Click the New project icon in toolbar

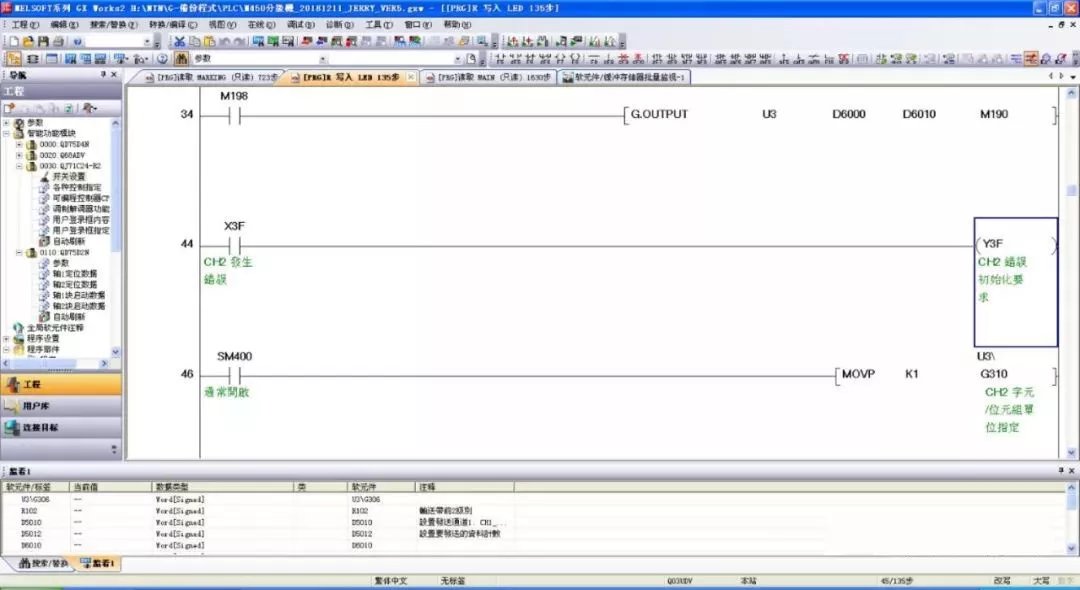[12, 41]
